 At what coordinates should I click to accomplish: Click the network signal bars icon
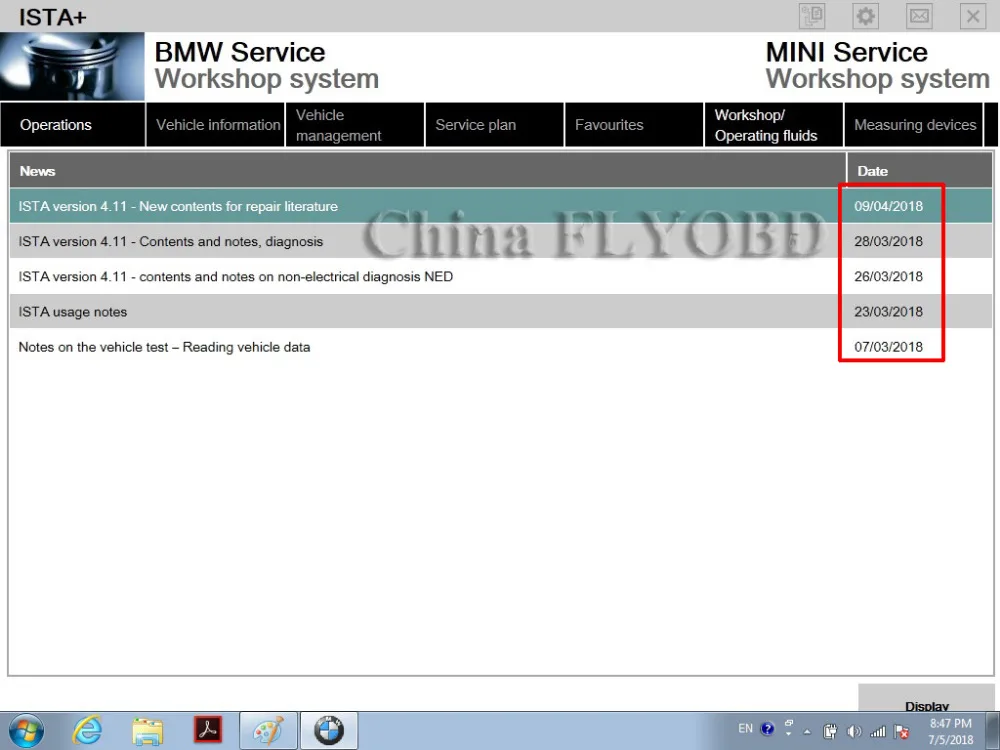tap(878, 732)
